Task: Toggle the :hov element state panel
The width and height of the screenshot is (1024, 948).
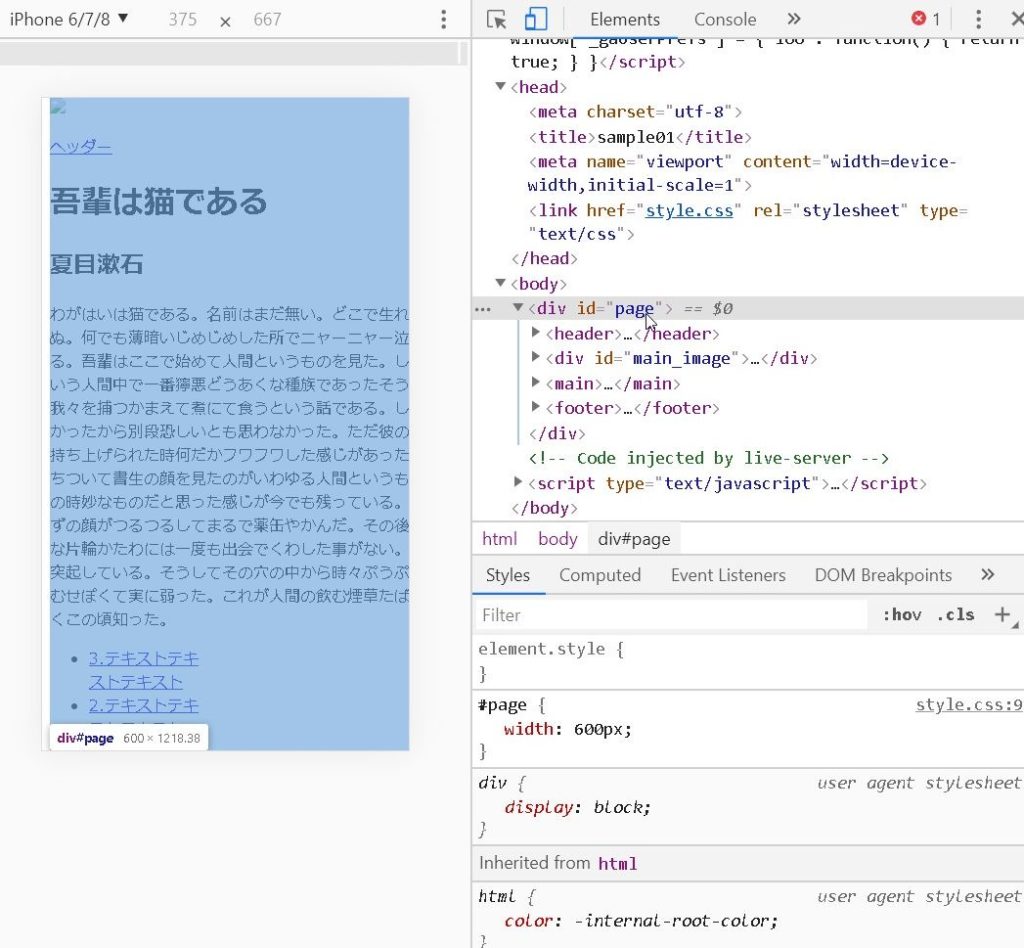Action: [901, 615]
